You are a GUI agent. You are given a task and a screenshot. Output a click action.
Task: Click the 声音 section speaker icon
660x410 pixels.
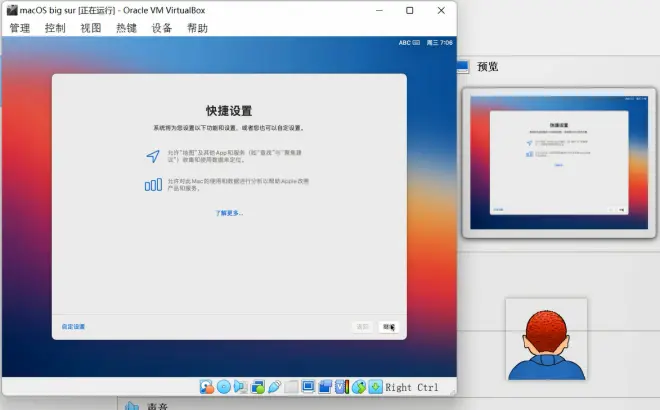pyautogui.click(x=132, y=406)
